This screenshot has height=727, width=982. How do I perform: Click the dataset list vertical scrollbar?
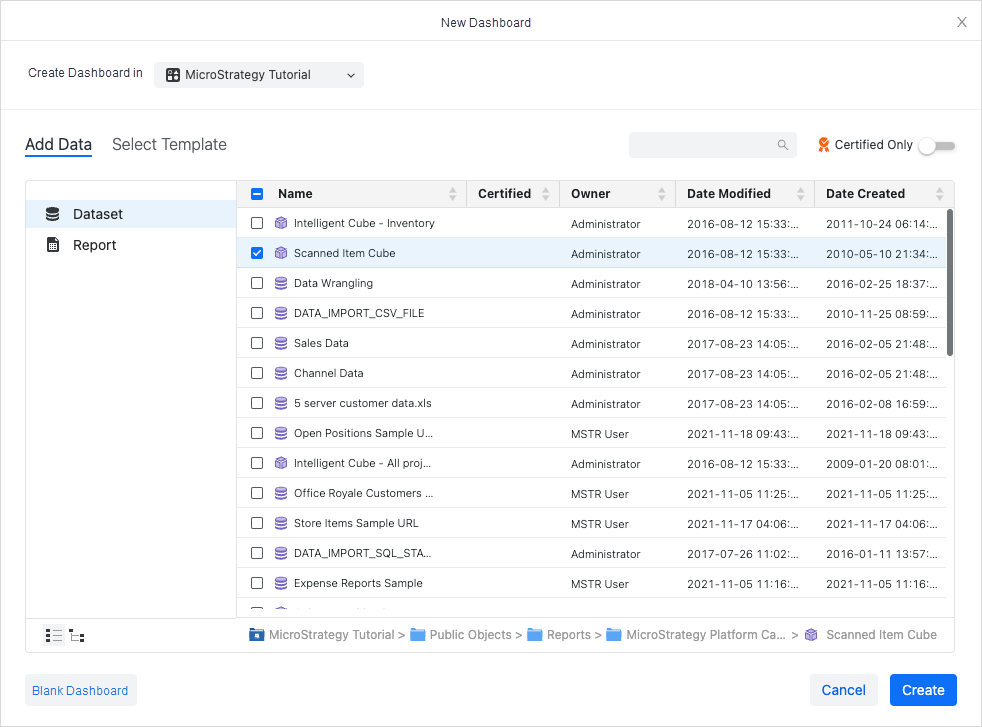(x=950, y=282)
